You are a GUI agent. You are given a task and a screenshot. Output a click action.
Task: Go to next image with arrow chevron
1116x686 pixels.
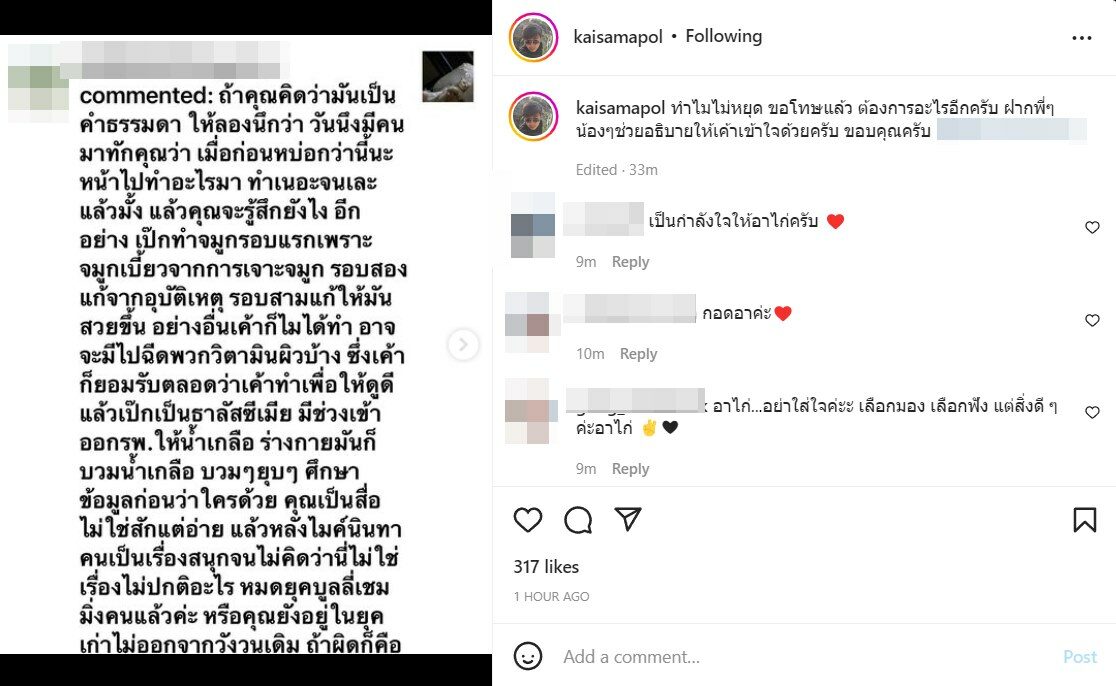coord(463,344)
